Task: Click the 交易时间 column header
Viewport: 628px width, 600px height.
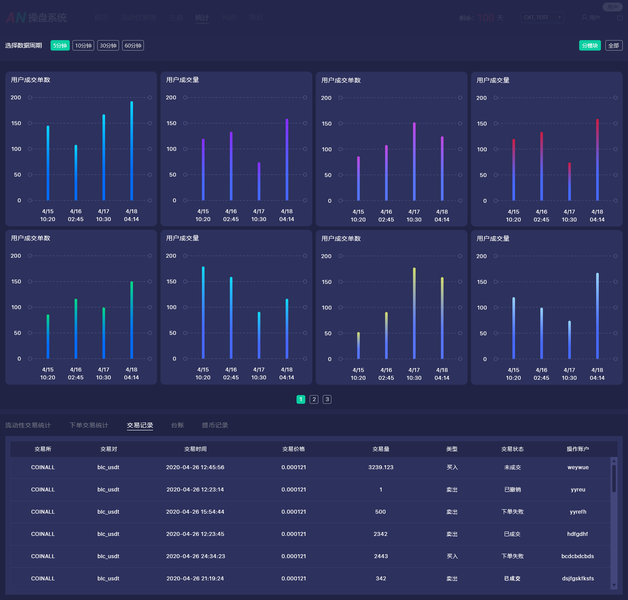Action: tap(195, 449)
